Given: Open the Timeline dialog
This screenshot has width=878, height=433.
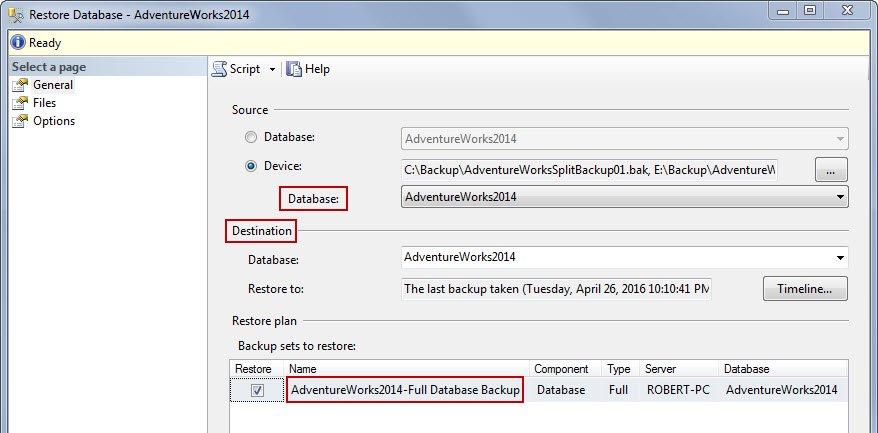Looking at the screenshot, I should 805,289.
